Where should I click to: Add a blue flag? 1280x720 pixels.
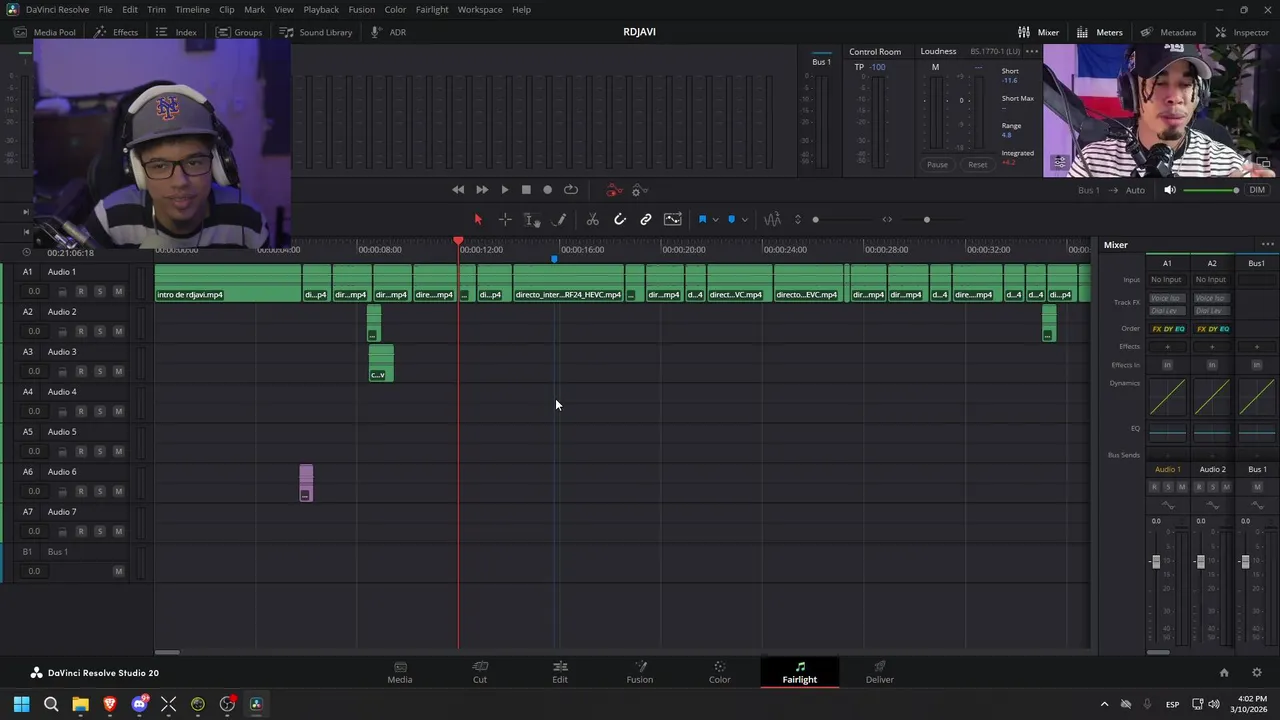(702, 219)
